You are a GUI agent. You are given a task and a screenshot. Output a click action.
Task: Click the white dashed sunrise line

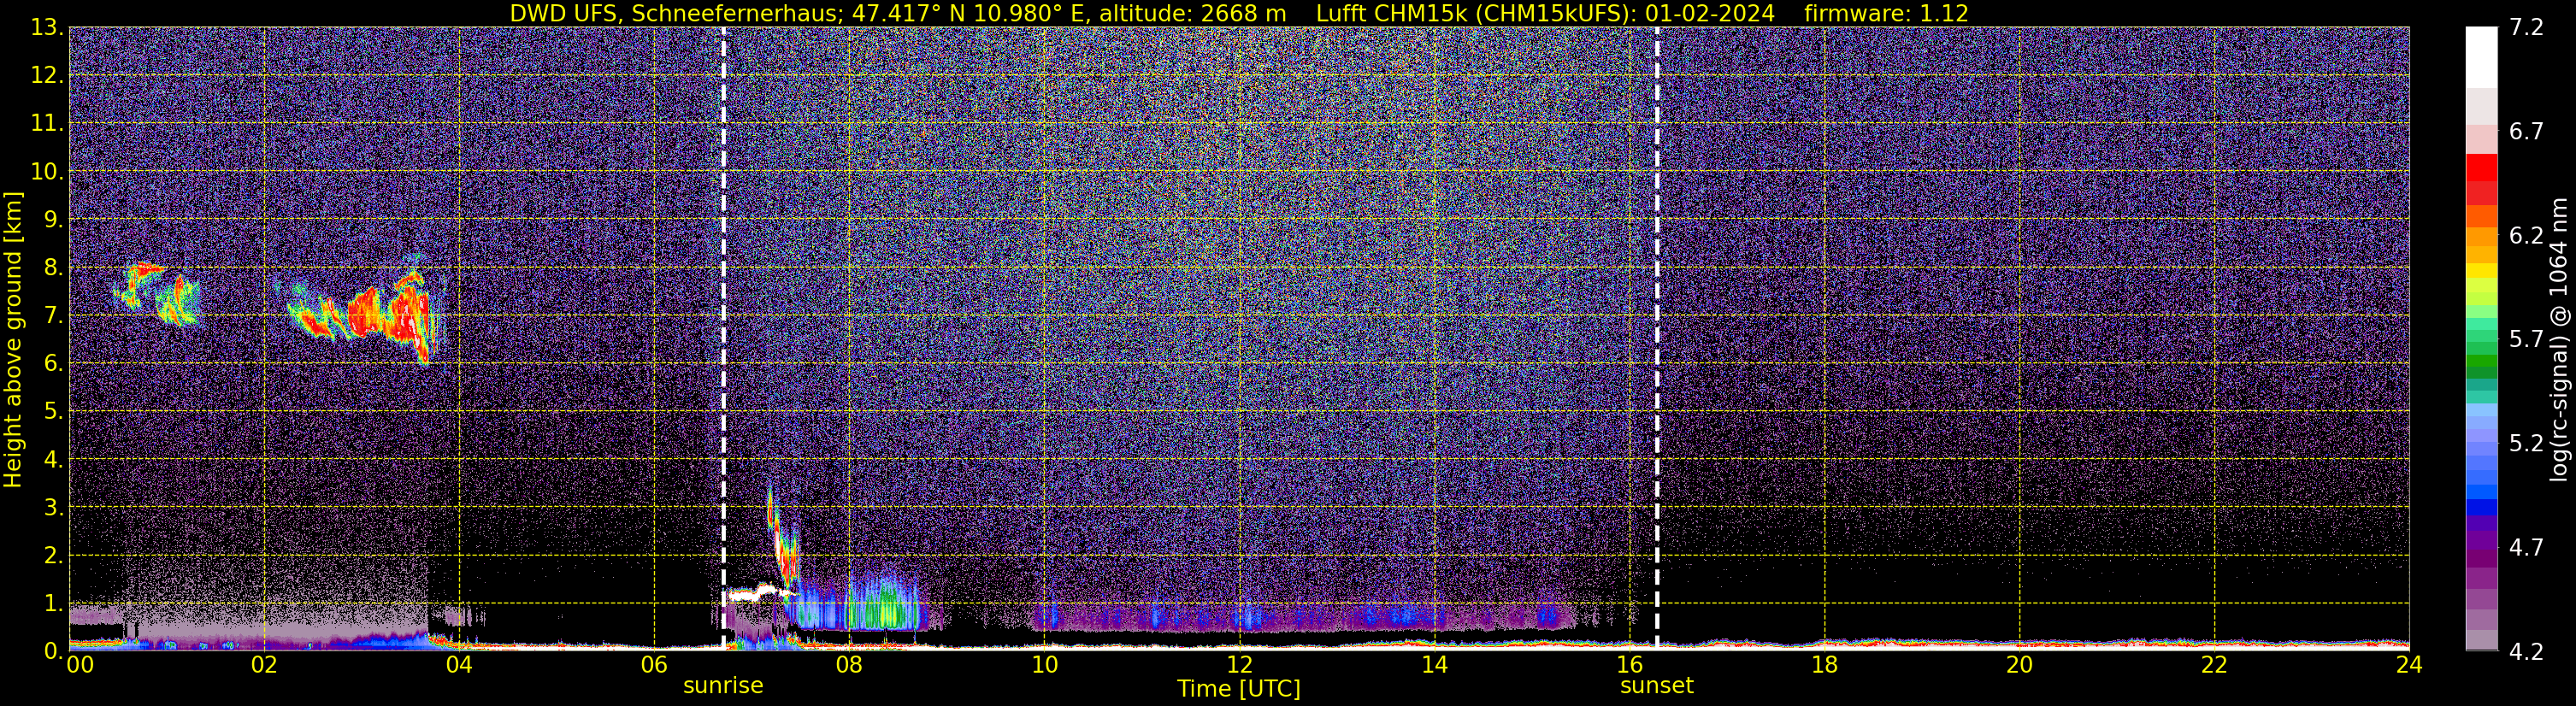[723, 338]
